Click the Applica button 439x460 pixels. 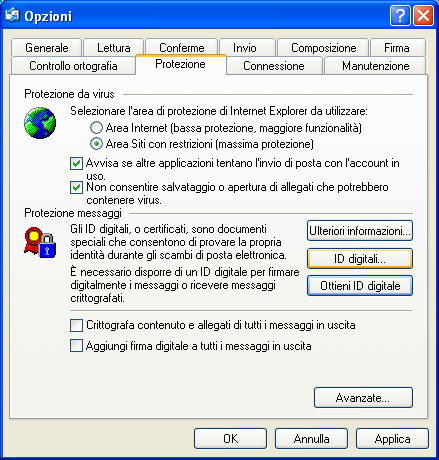click(392, 439)
